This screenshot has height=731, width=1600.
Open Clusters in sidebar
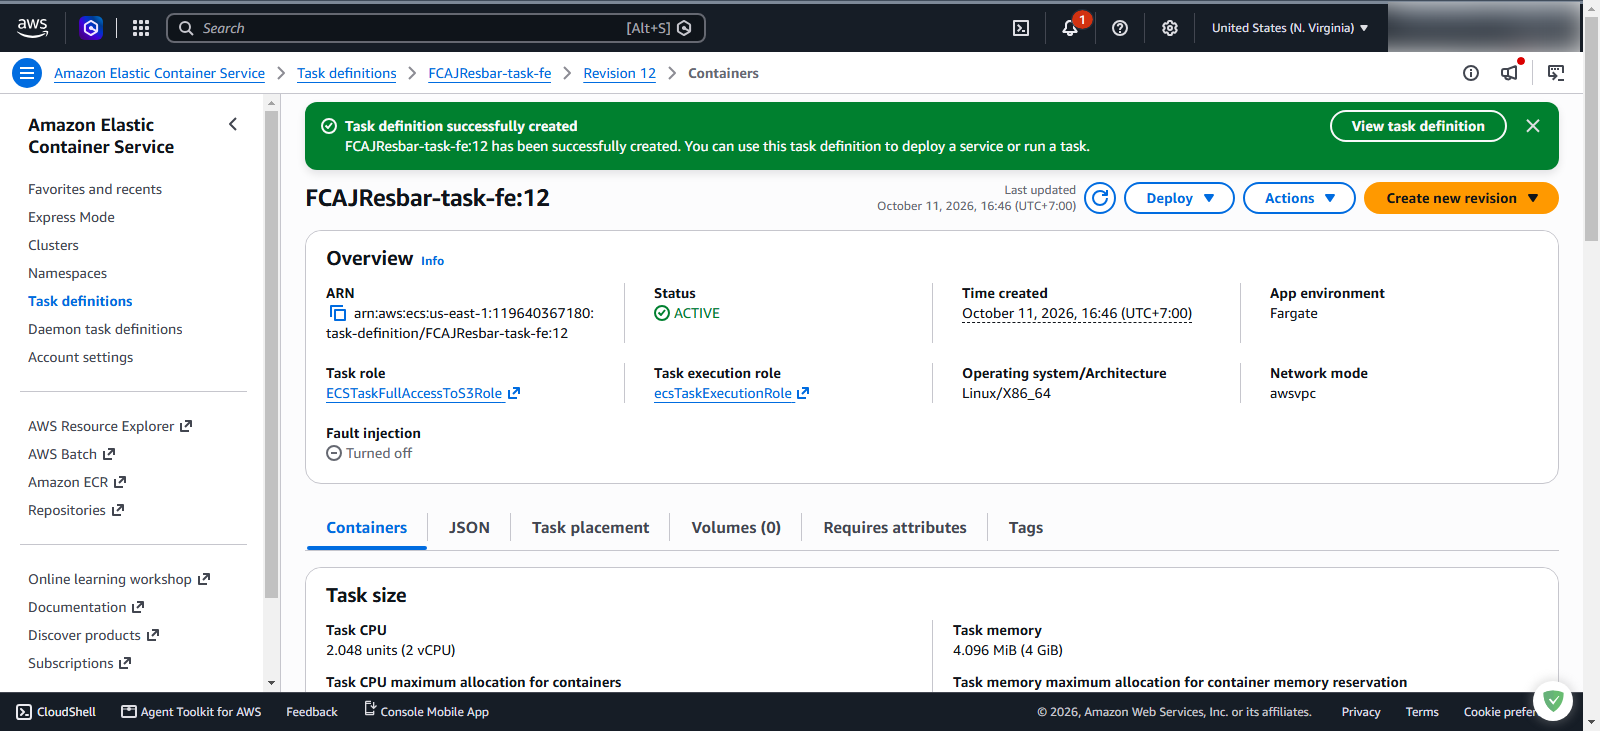[53, 245]
